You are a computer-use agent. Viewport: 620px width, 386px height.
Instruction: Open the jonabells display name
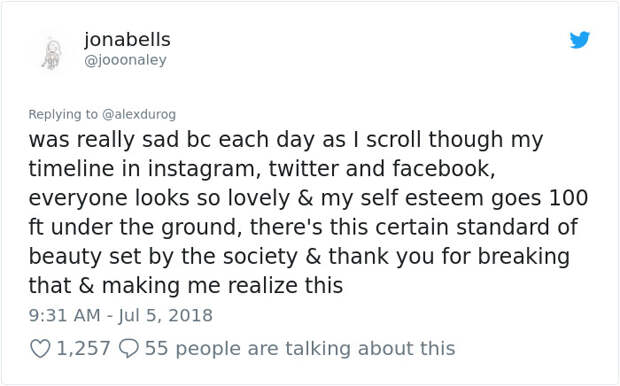pyautogui.click(x=127, y=40)
